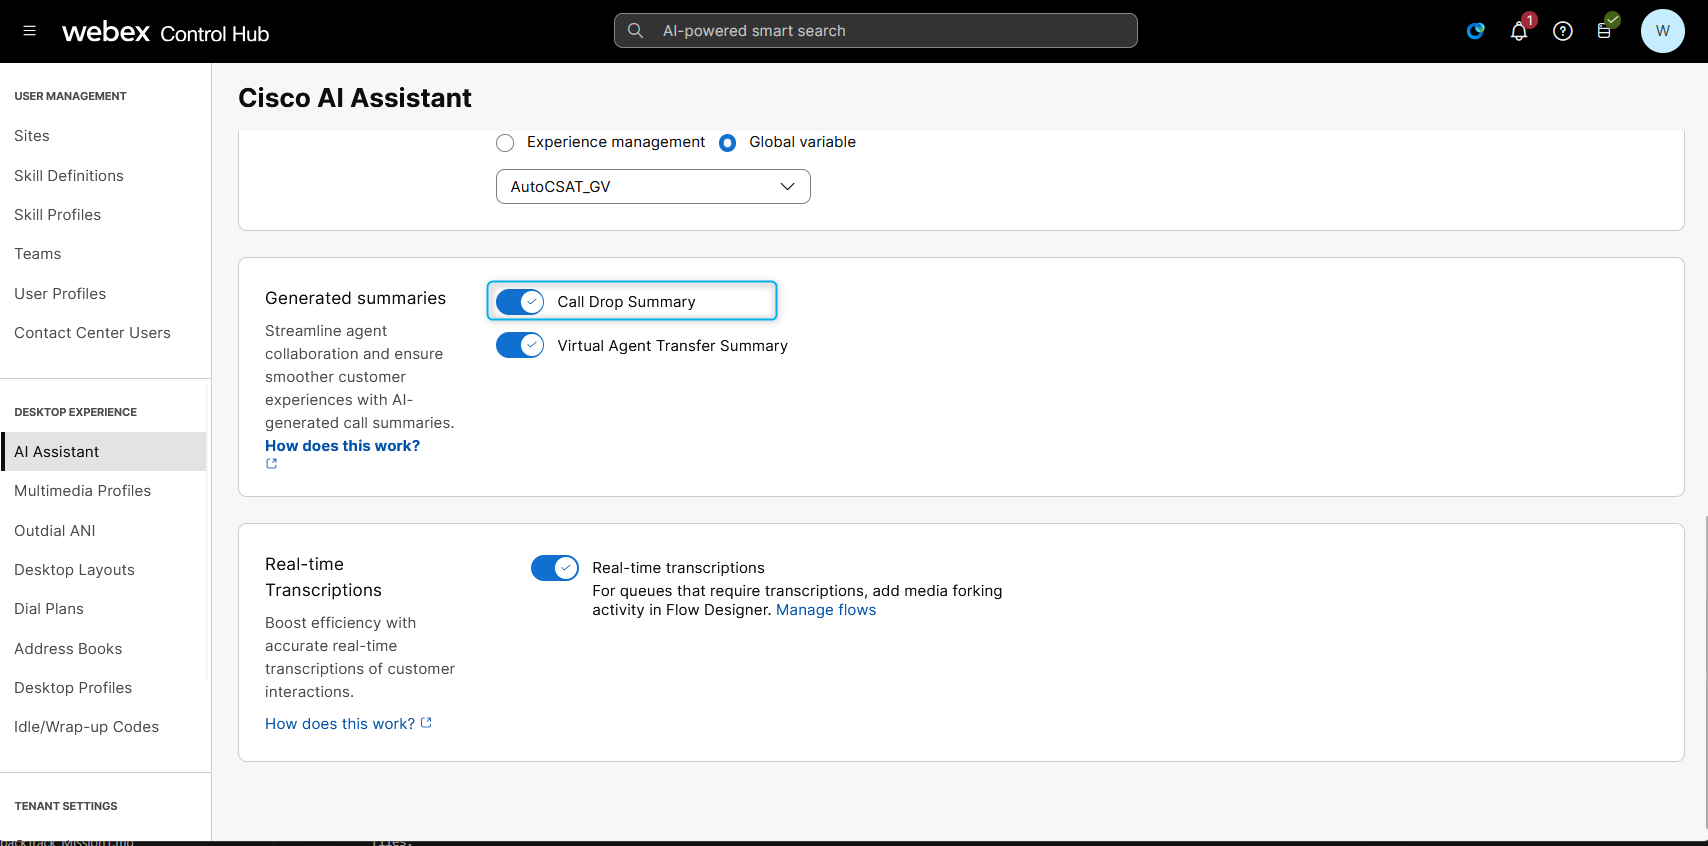Click the Manage flows link
Image resolution: width=1708 pixels, height=846 pixels.
[x=825, y=610]
